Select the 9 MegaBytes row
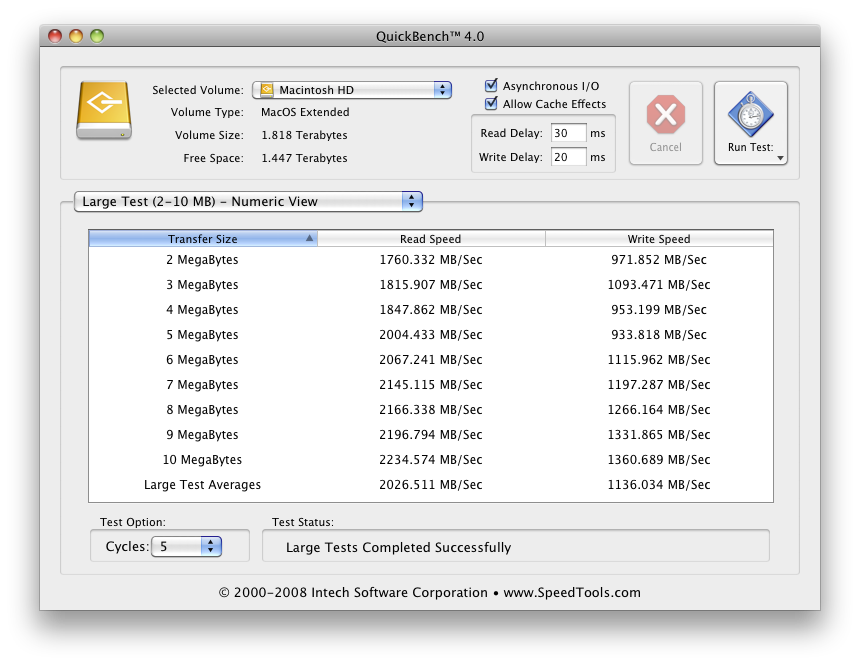This screenshot has width=860, height=665. 431,435
